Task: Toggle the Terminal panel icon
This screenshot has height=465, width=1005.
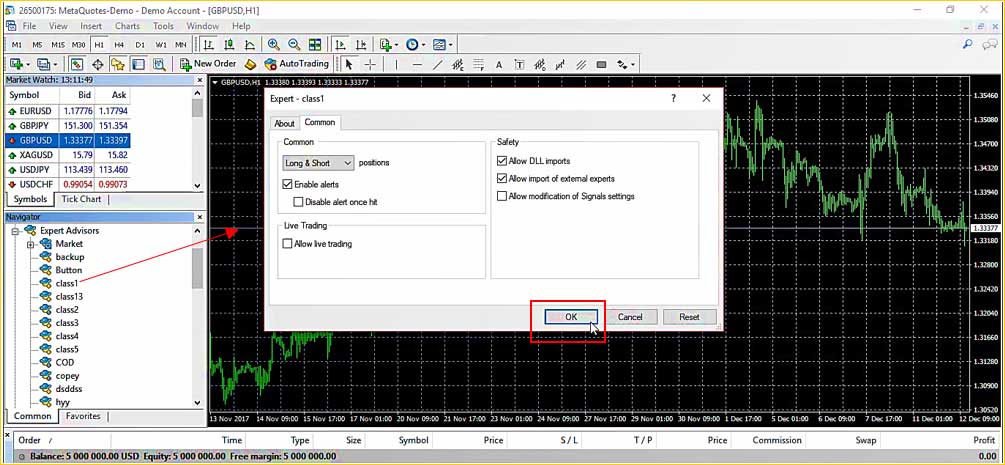Action: click(x=138, y=64)
